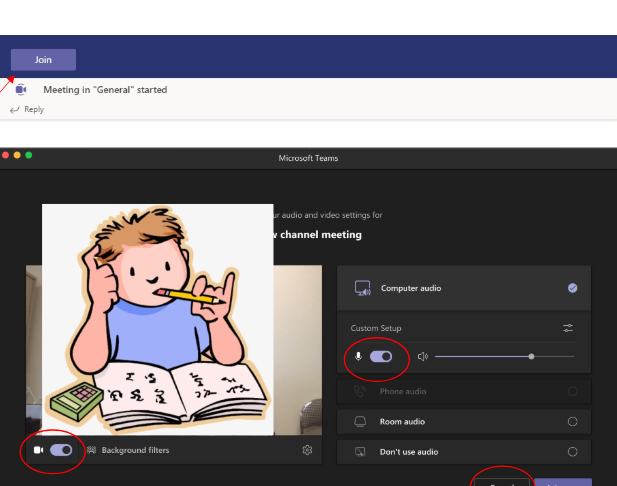Click the Phone audio handset icon
The image size is (617, 486).
coord(360,391)
